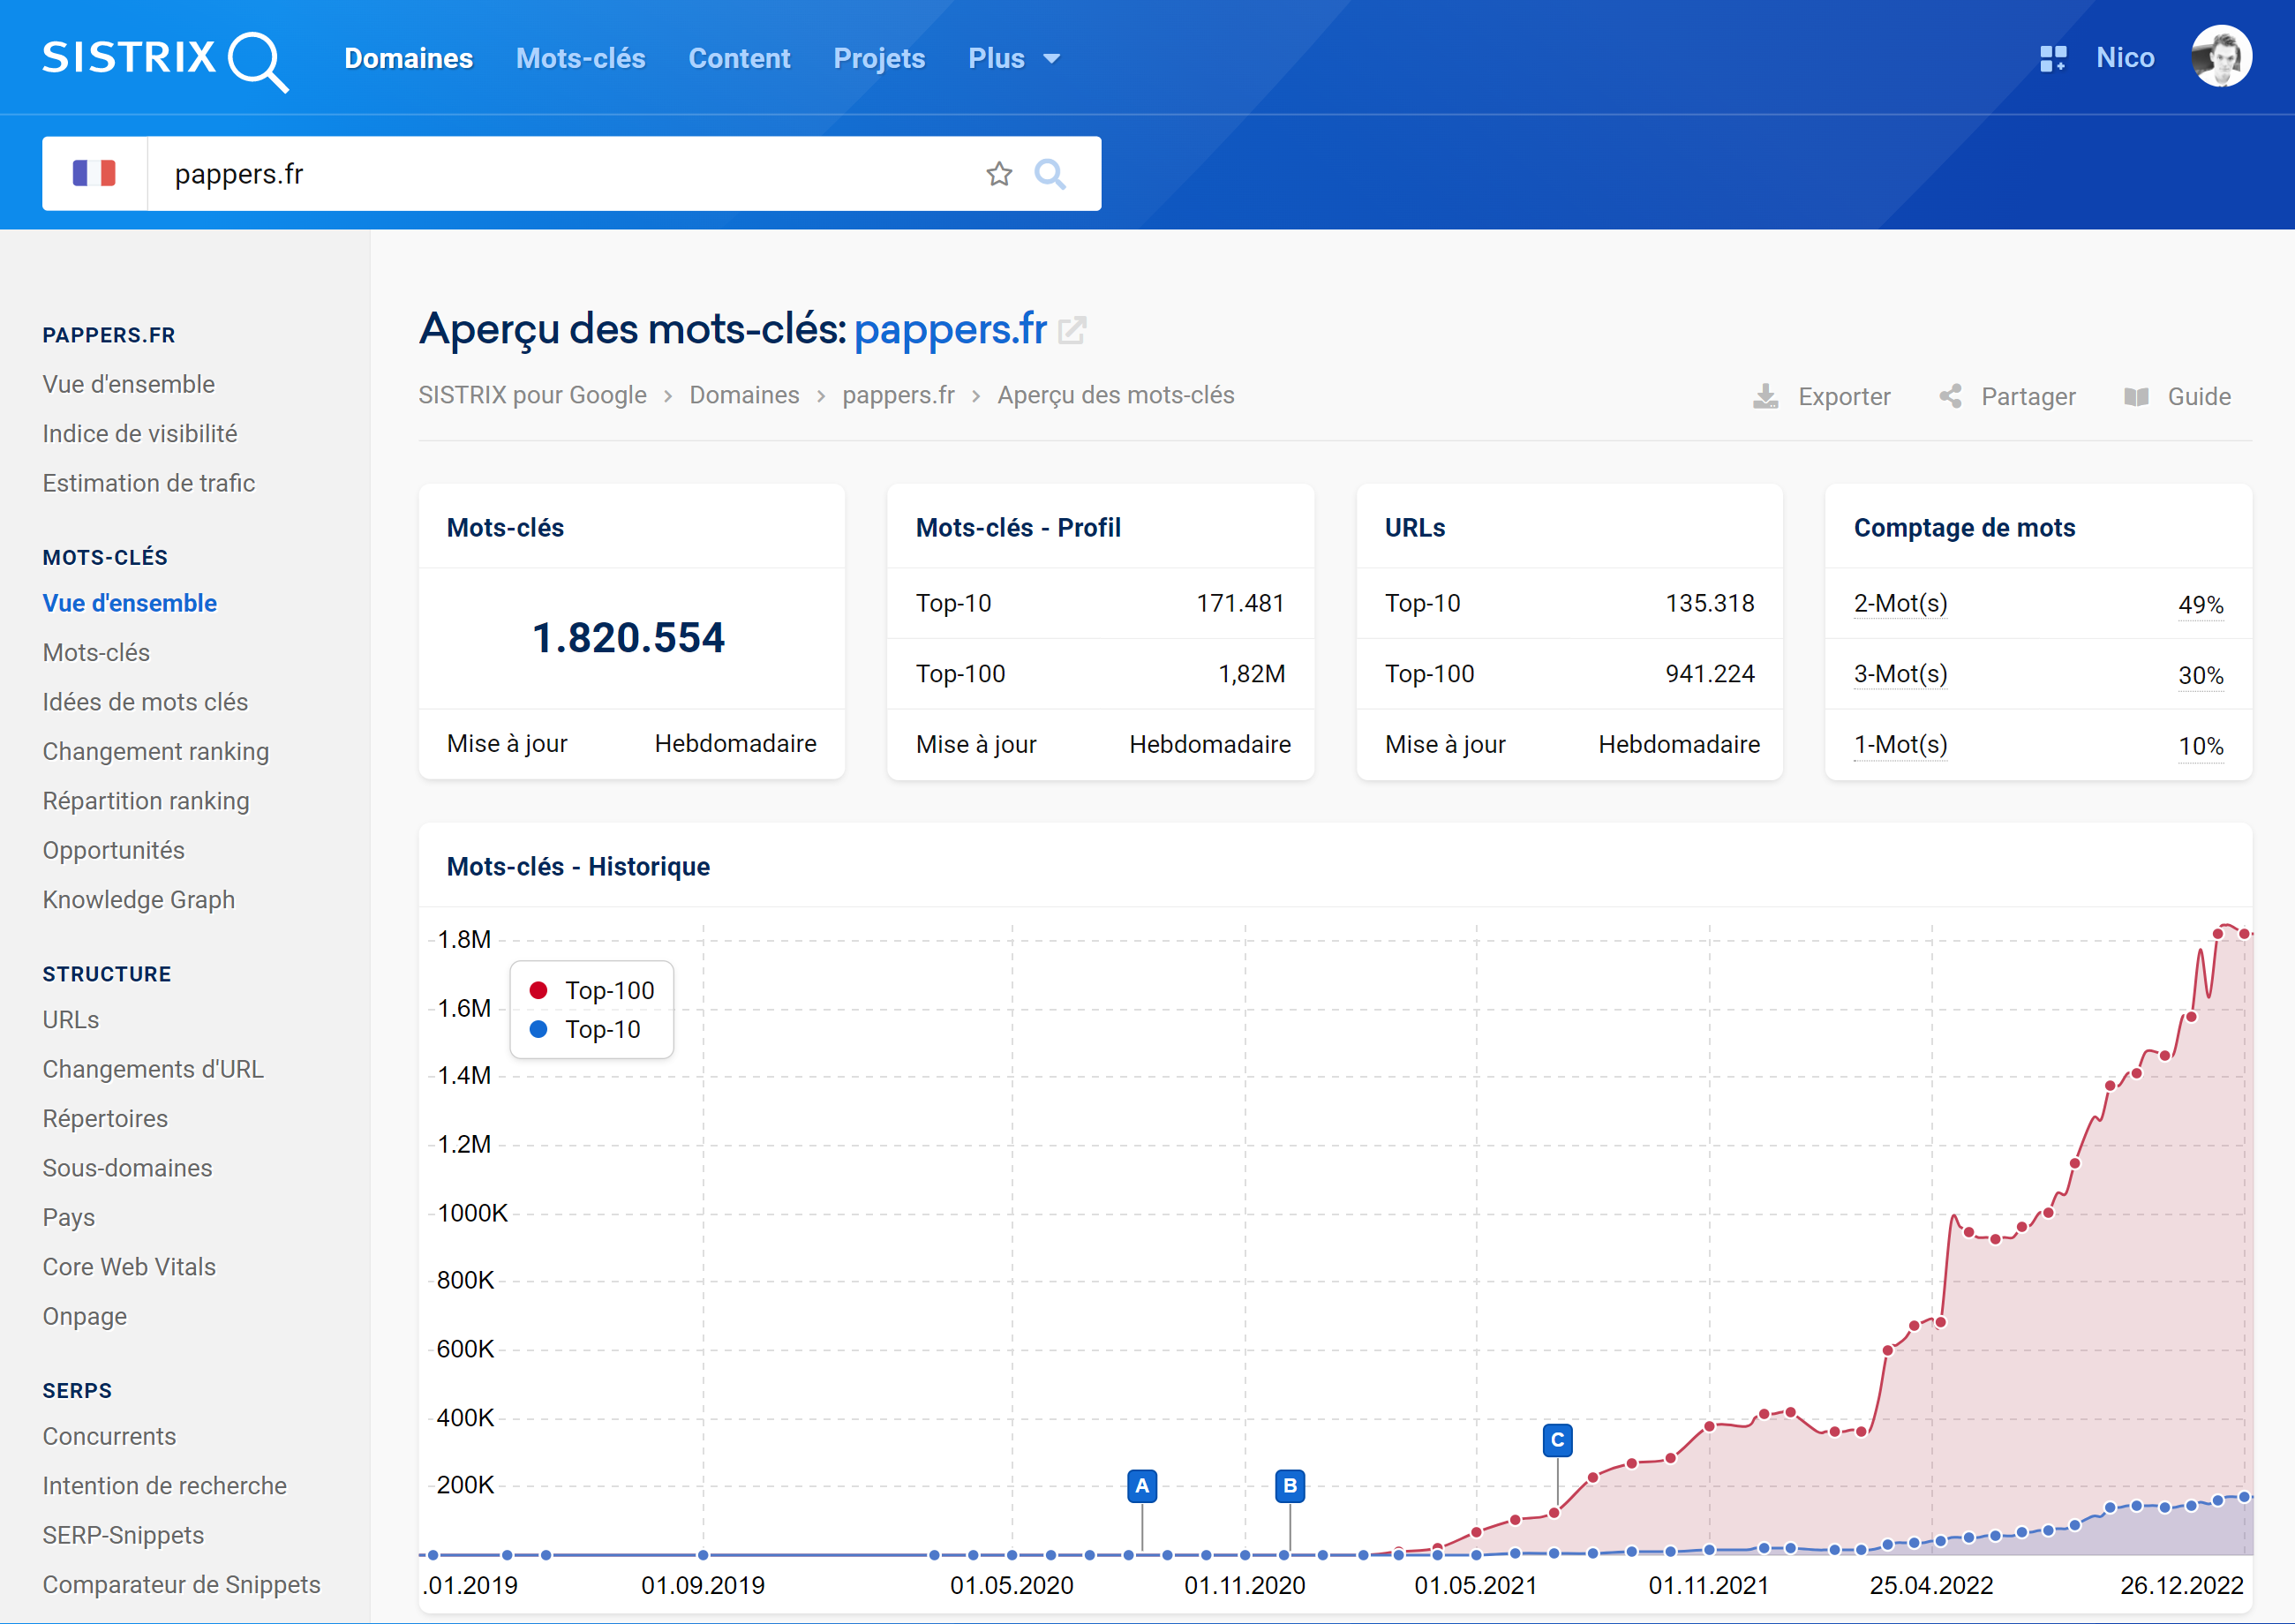Viewport: 2295px width, 1624px height.
Task: Open external link icon beside pappers.fr title
Action: 1072,330
